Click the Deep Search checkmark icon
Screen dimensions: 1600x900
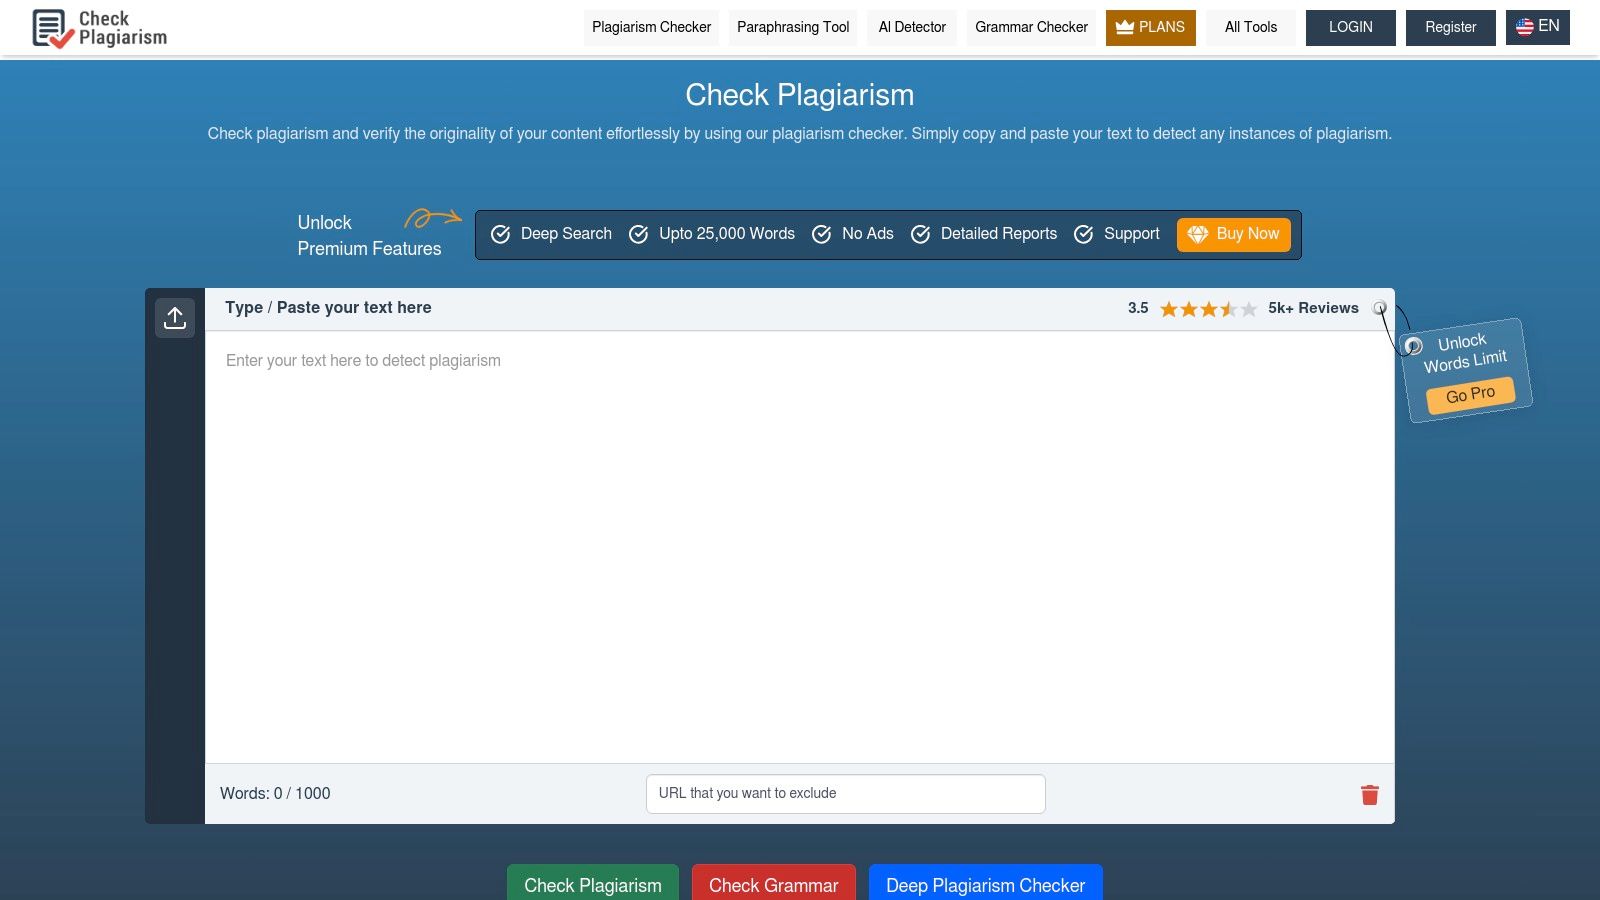tap(500, 234)
